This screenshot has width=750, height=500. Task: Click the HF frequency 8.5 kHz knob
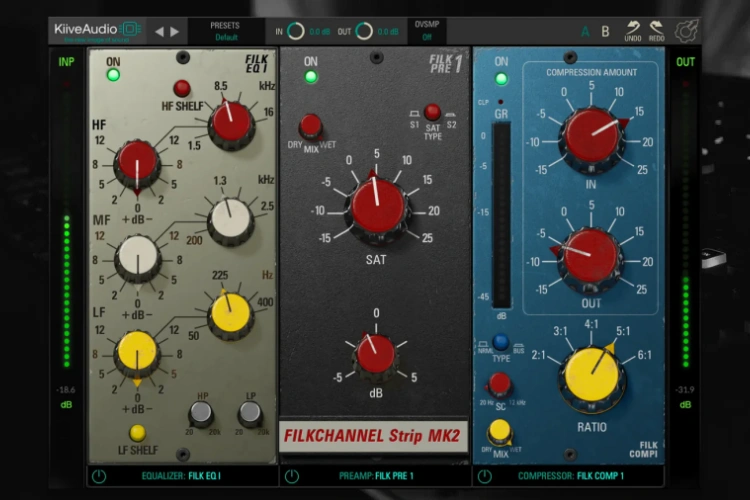231,124
